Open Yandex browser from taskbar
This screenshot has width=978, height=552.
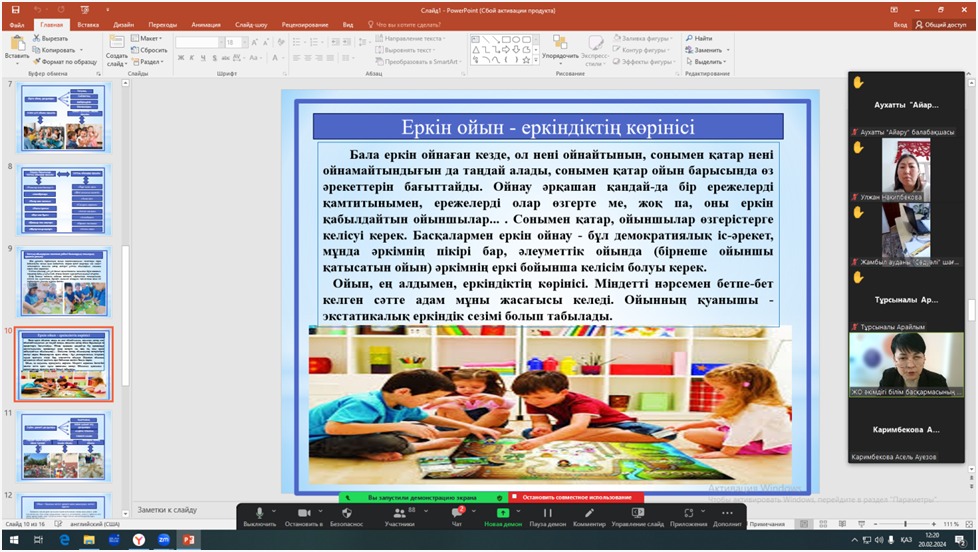138,540
